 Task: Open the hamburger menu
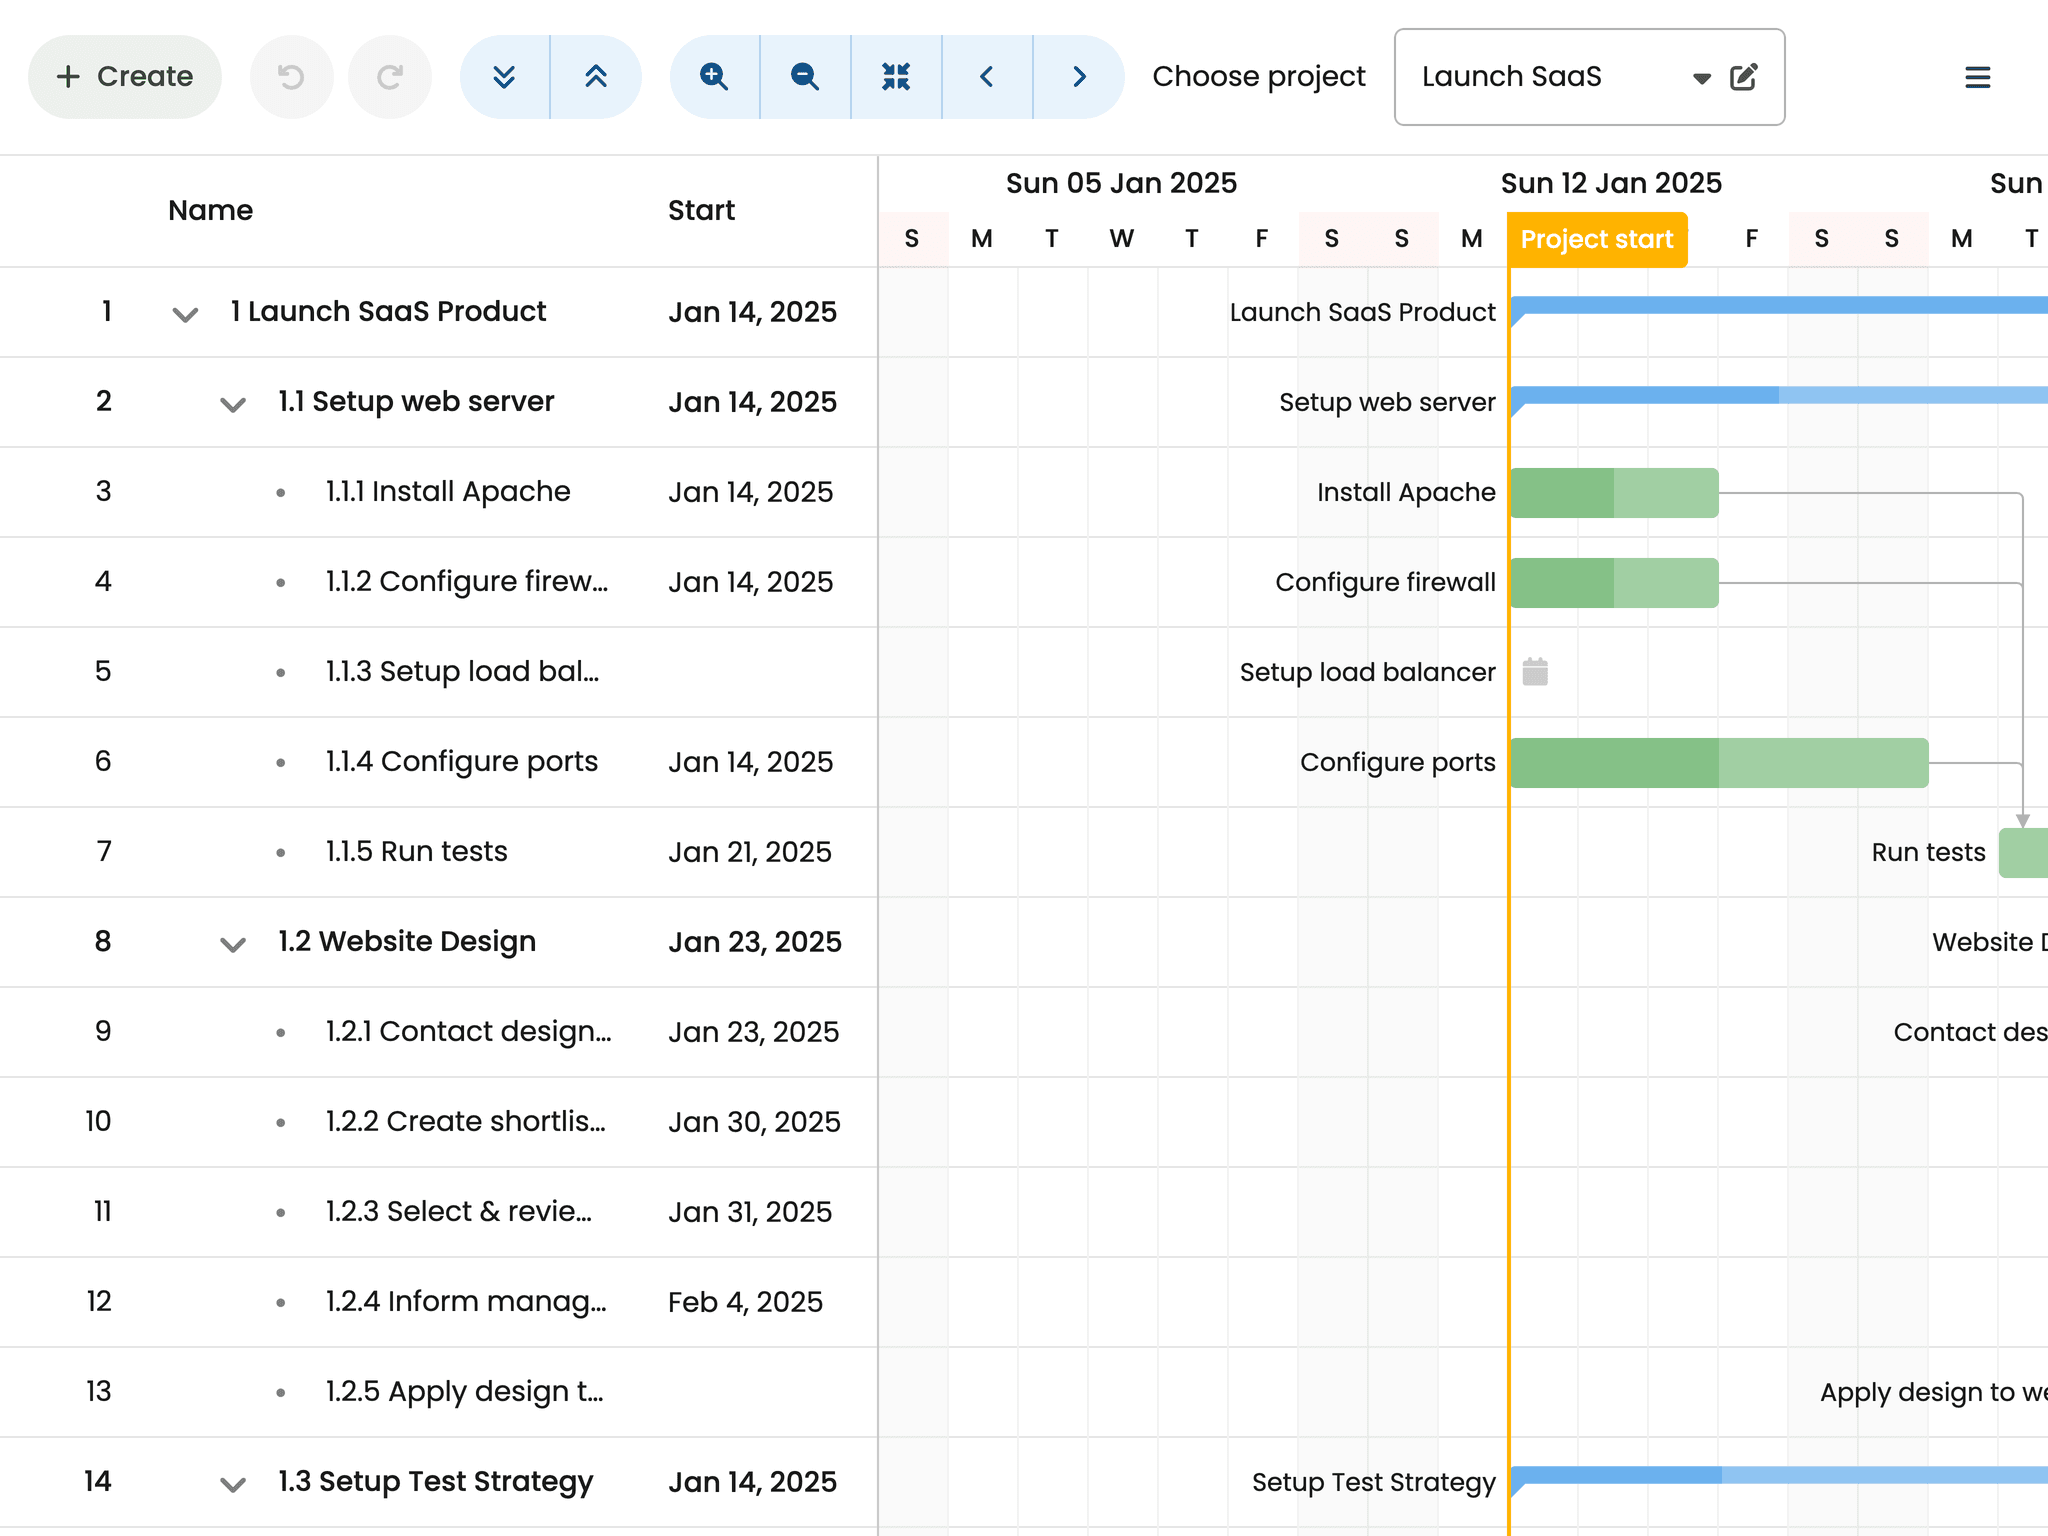click(1977, 77)
